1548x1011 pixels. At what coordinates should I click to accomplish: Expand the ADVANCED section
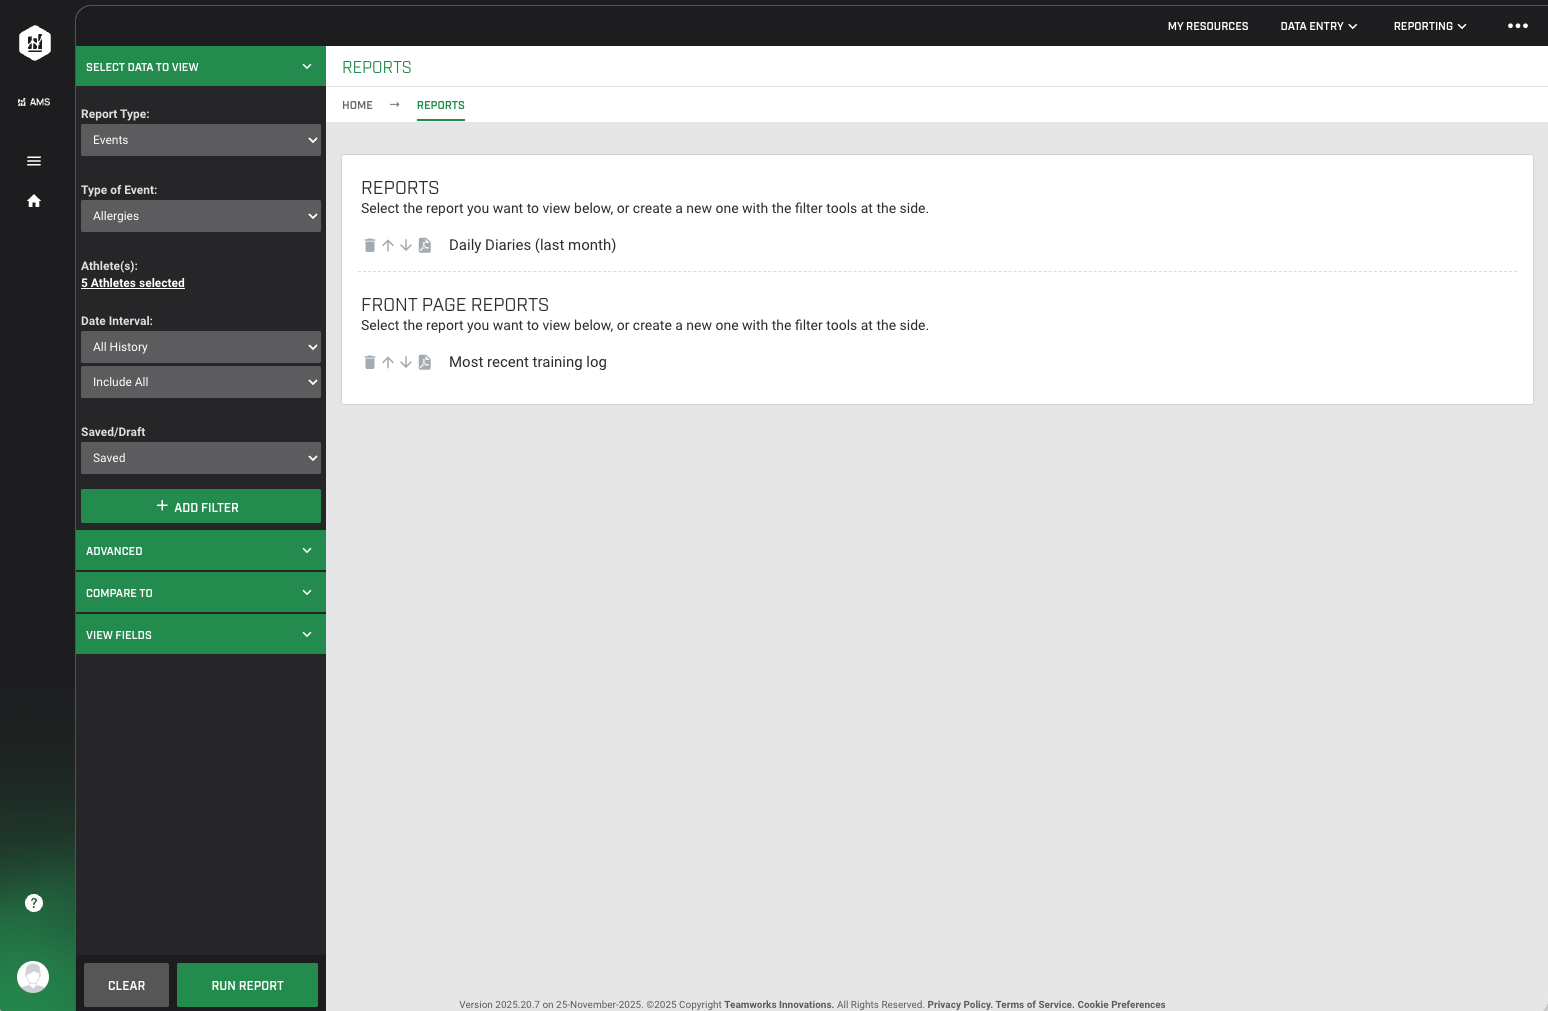tap(200, 550)
